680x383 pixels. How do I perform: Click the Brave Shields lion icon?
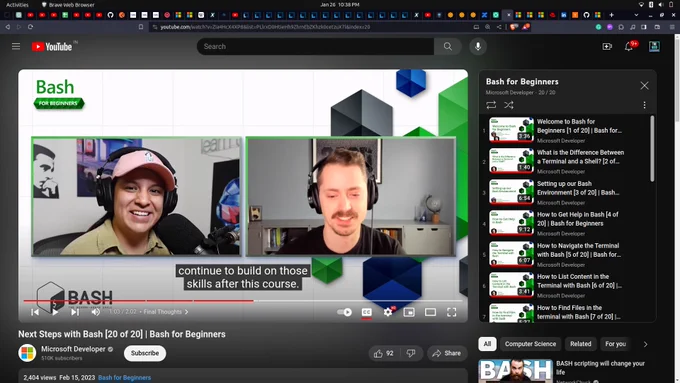click(x=514, y=27)
